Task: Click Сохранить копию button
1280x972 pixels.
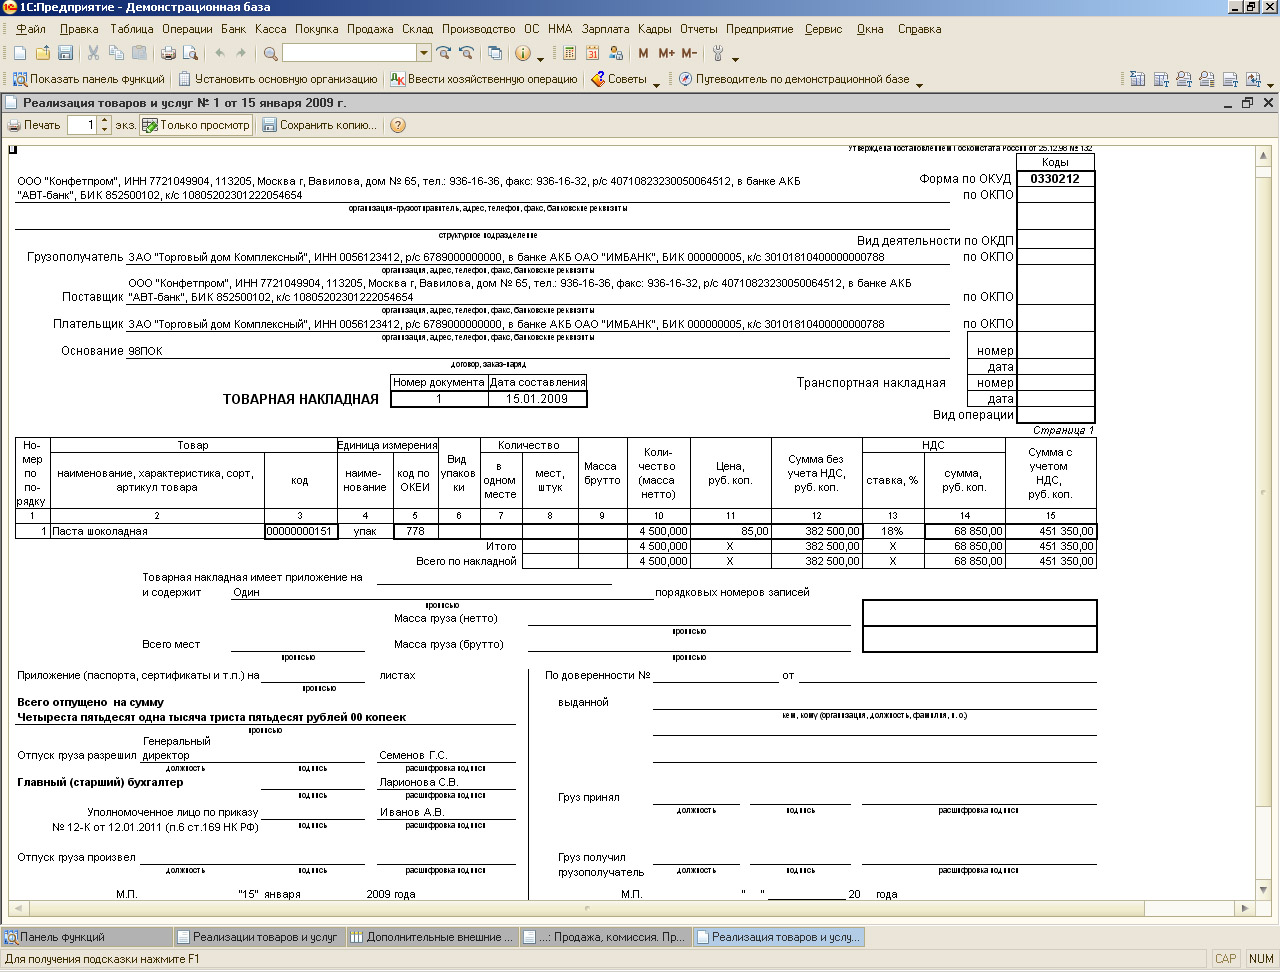Action: pos(320,125)
